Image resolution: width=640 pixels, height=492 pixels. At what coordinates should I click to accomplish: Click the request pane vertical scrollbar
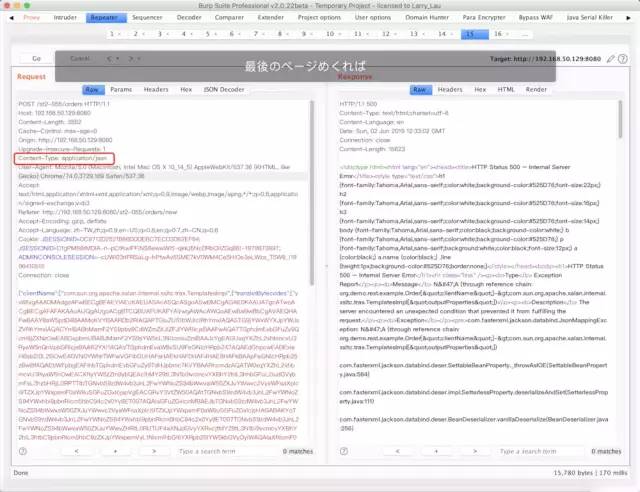pyautogui.click(x=312, y=193)
